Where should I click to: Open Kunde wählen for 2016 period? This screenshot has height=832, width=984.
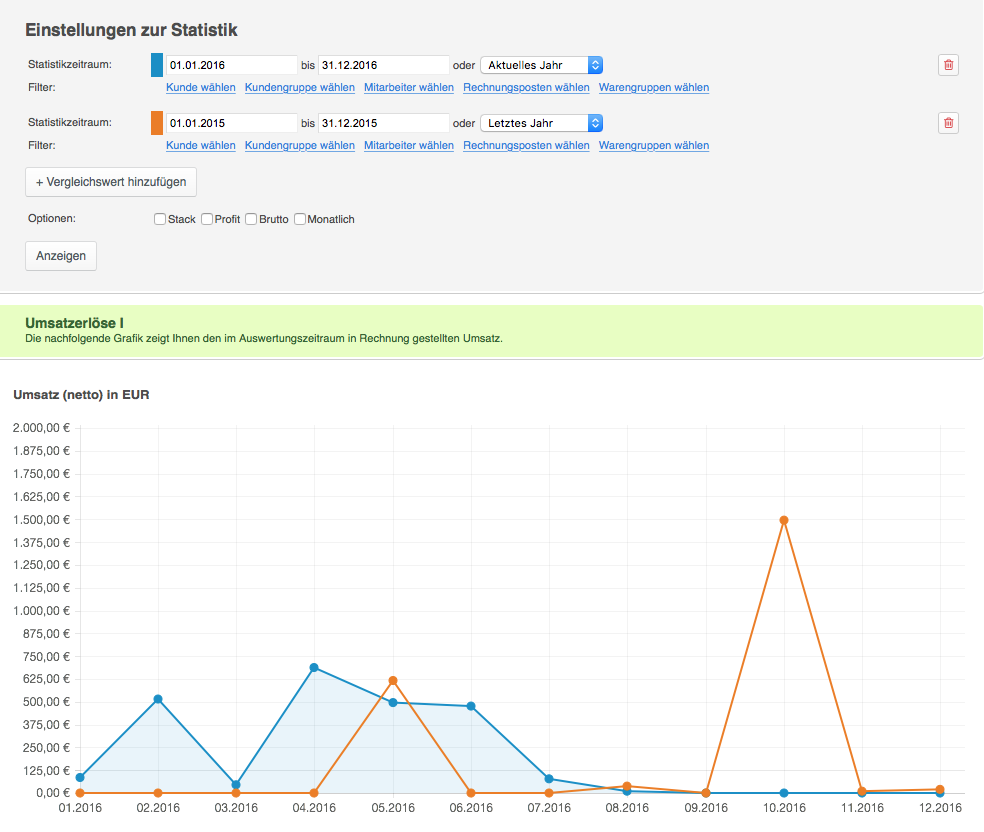point(201,87)
